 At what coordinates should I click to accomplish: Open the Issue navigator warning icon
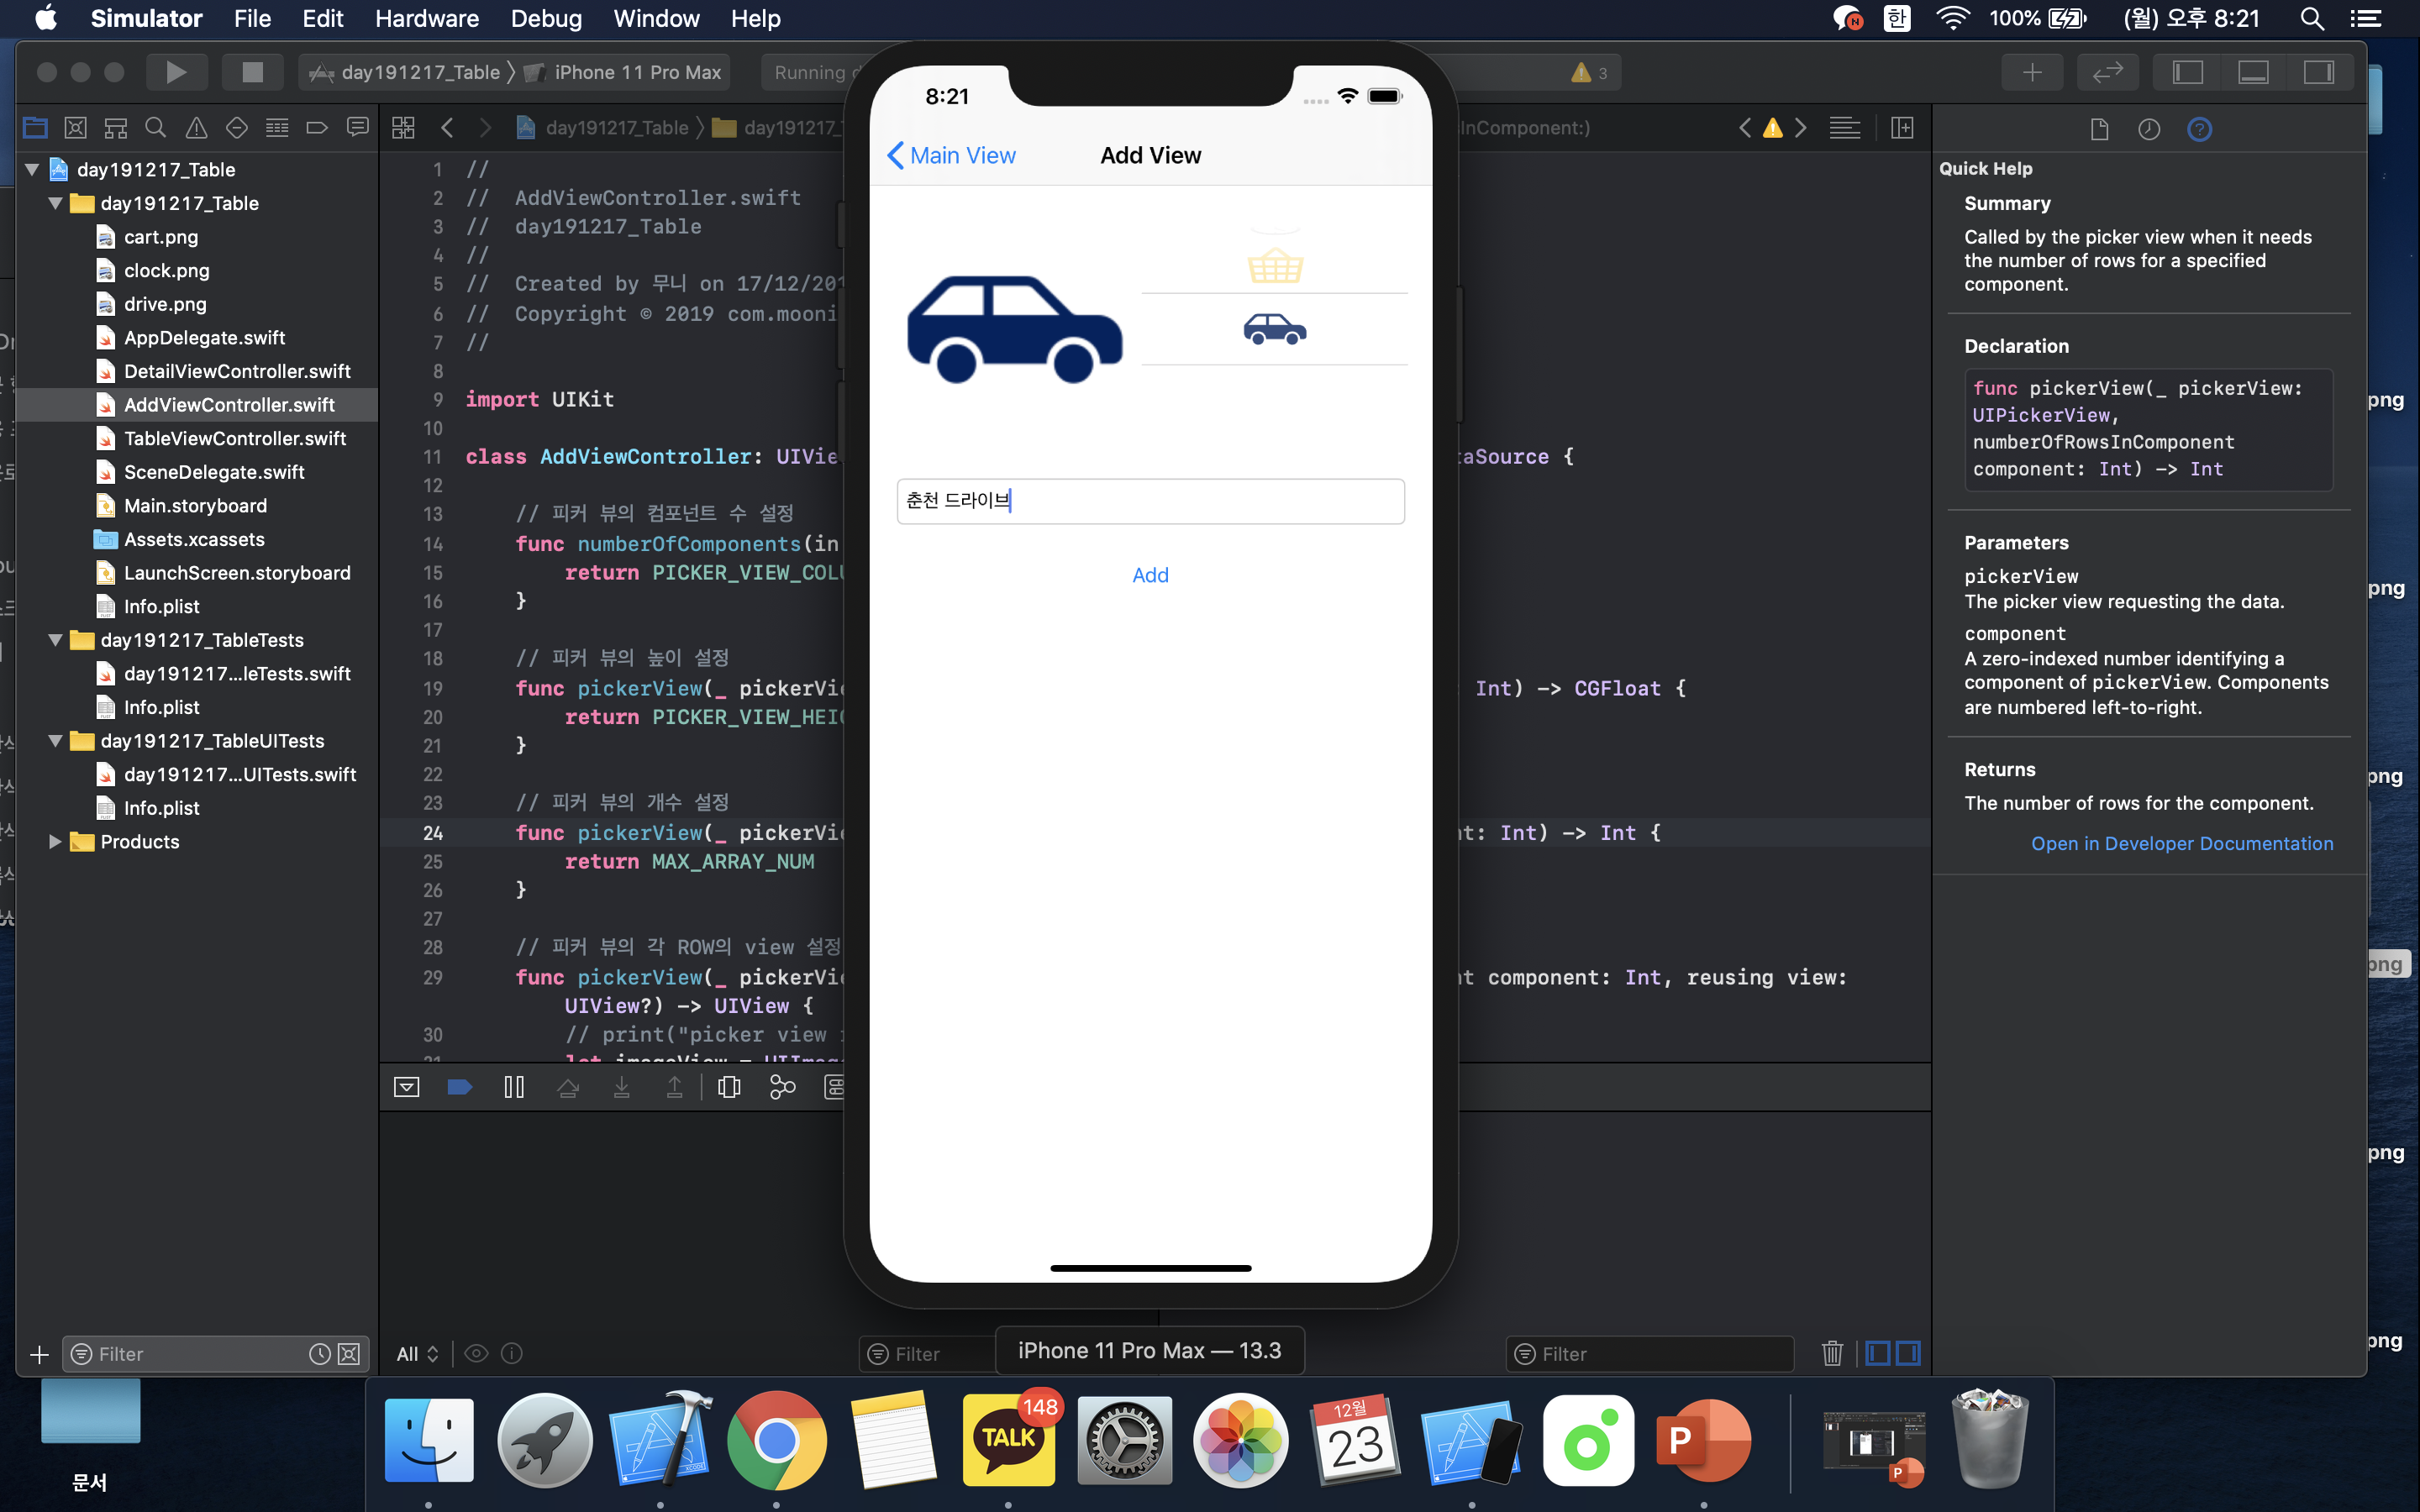coord(196,128)
